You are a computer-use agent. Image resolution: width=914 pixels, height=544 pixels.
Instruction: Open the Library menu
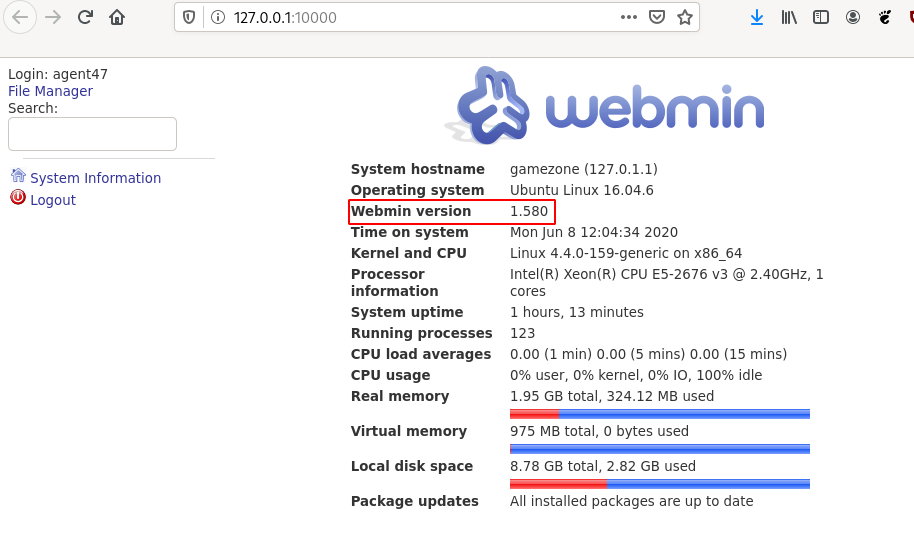click(789, 17)
